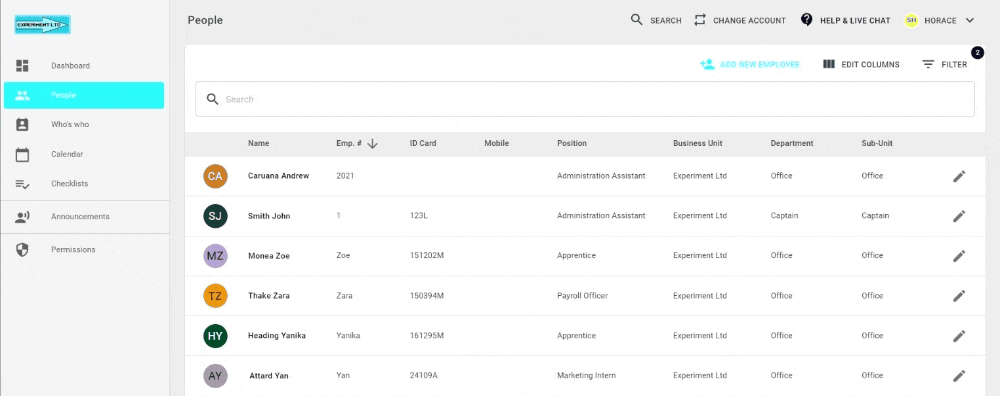Sort by the Name column header

pyautogui.click(x=258, y=143)
